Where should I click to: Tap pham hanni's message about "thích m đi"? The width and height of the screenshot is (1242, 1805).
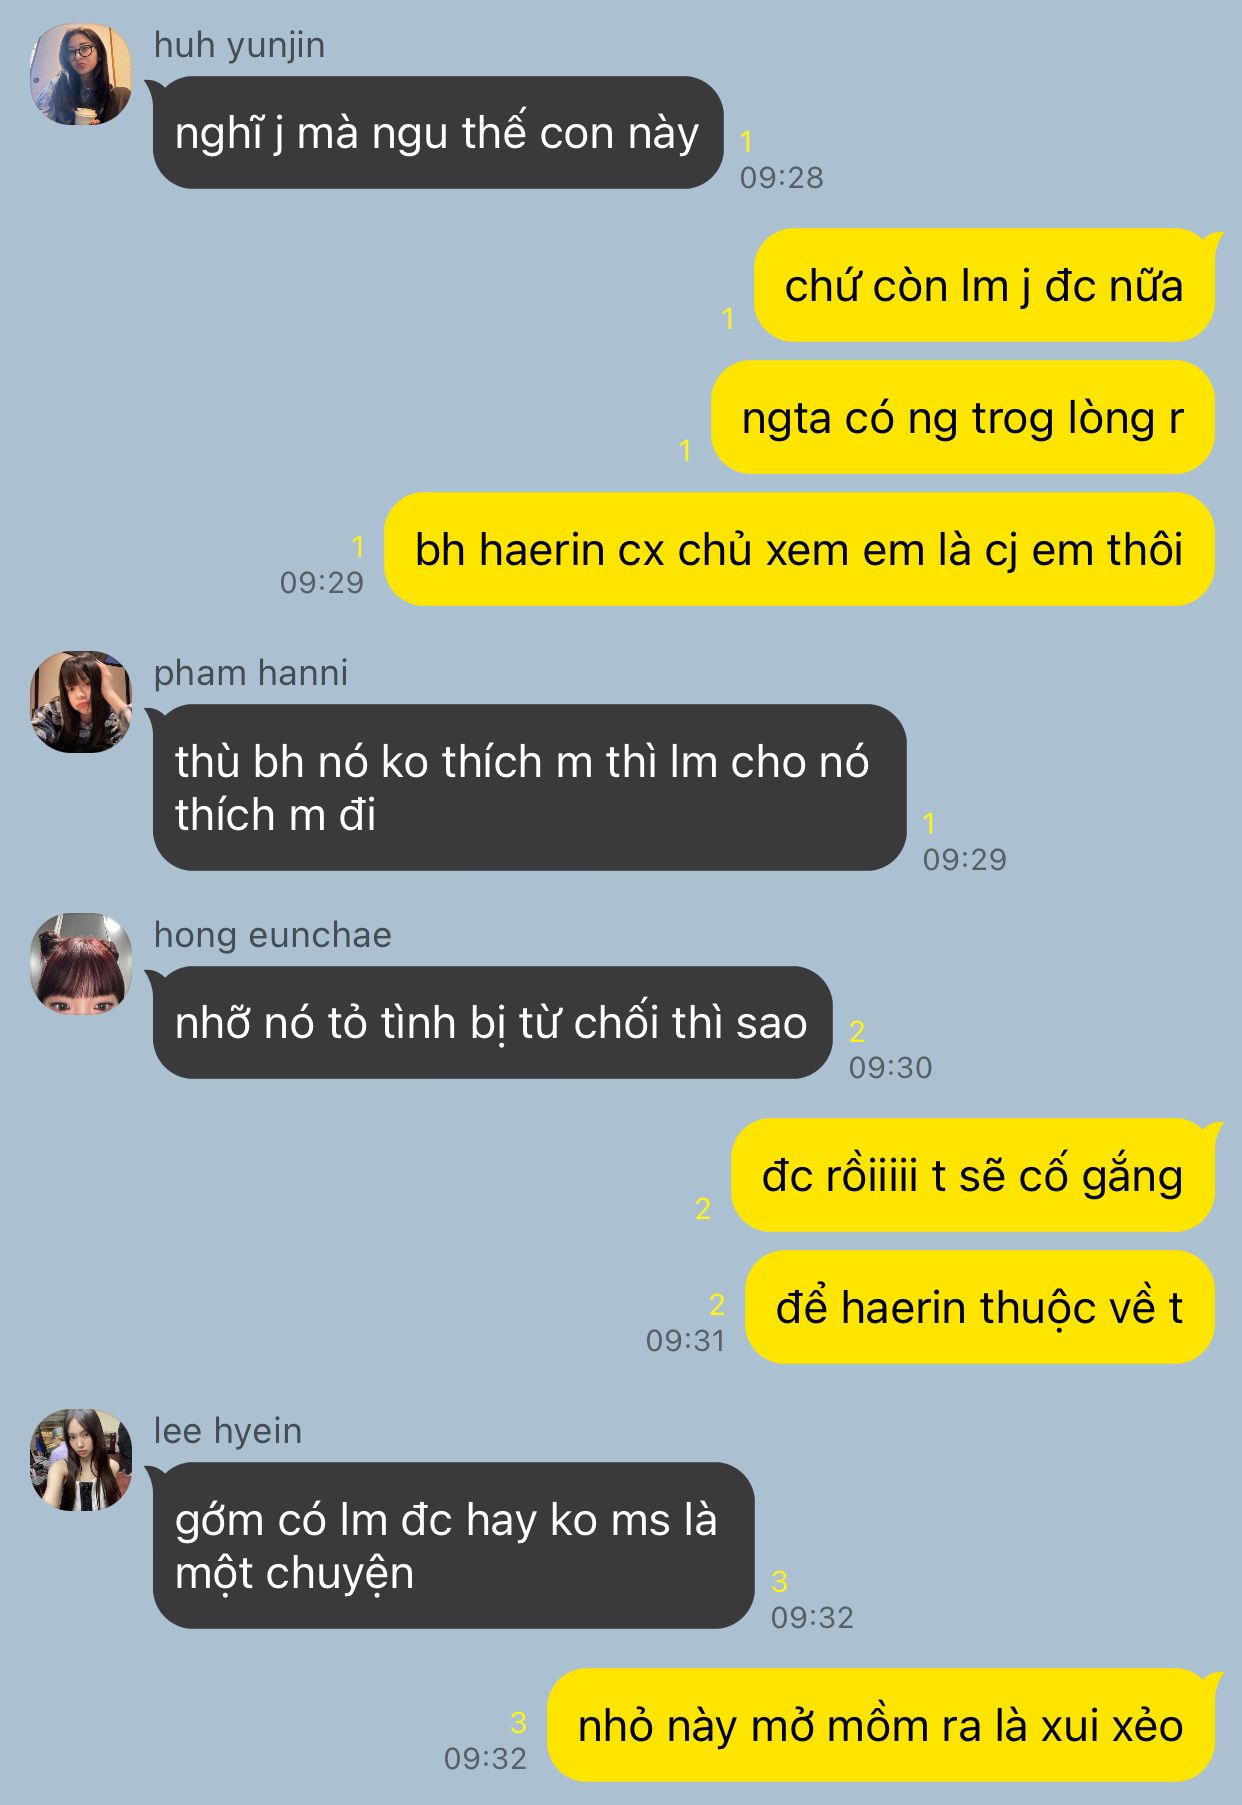529,788
